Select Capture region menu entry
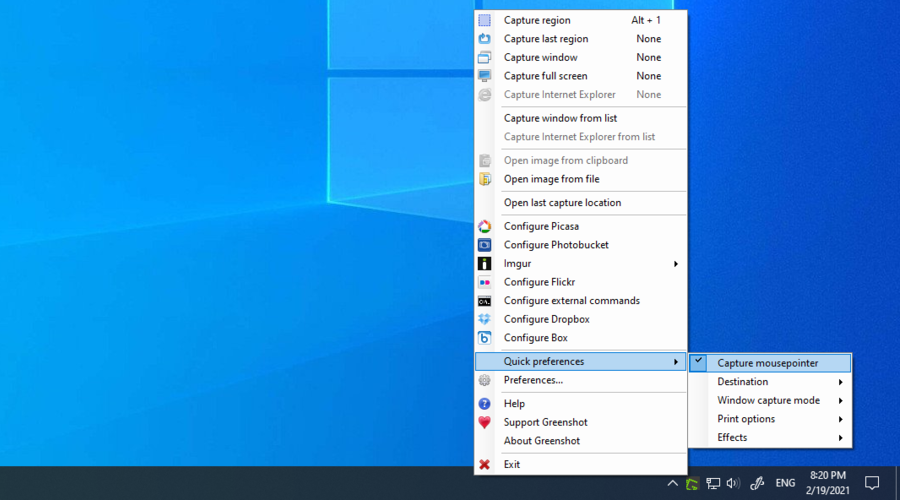Viewport: 900px width, 500px height. 580,20
